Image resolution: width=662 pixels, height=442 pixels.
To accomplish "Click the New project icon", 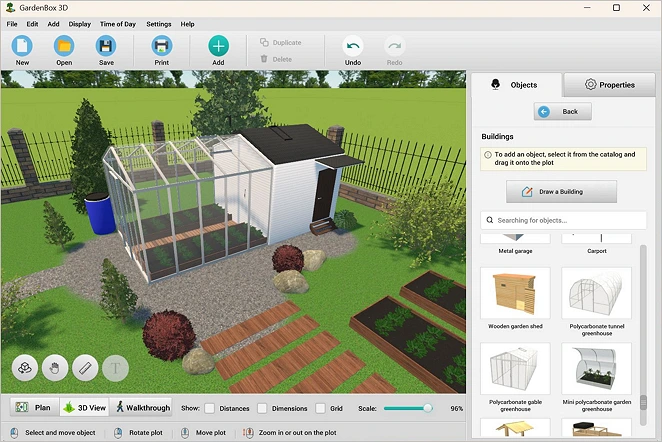I will click(22, 46).
